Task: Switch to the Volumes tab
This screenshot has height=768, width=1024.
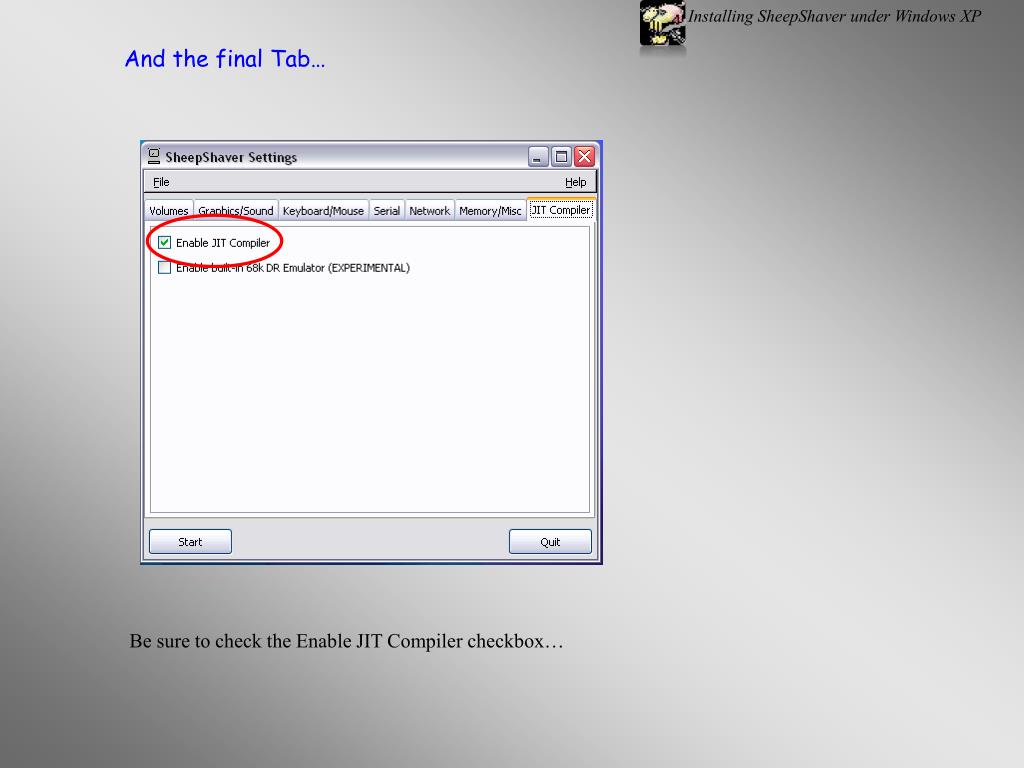Action: [168, 210]
